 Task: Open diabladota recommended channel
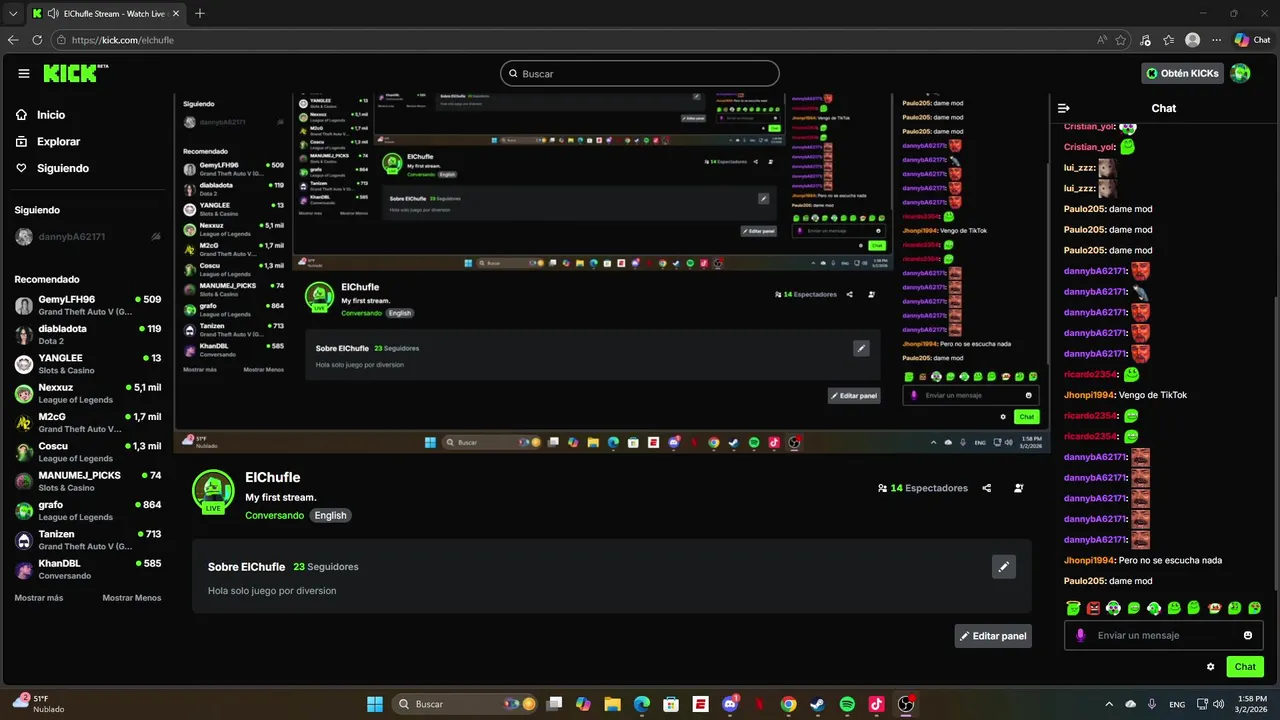[x=88, y=335]
